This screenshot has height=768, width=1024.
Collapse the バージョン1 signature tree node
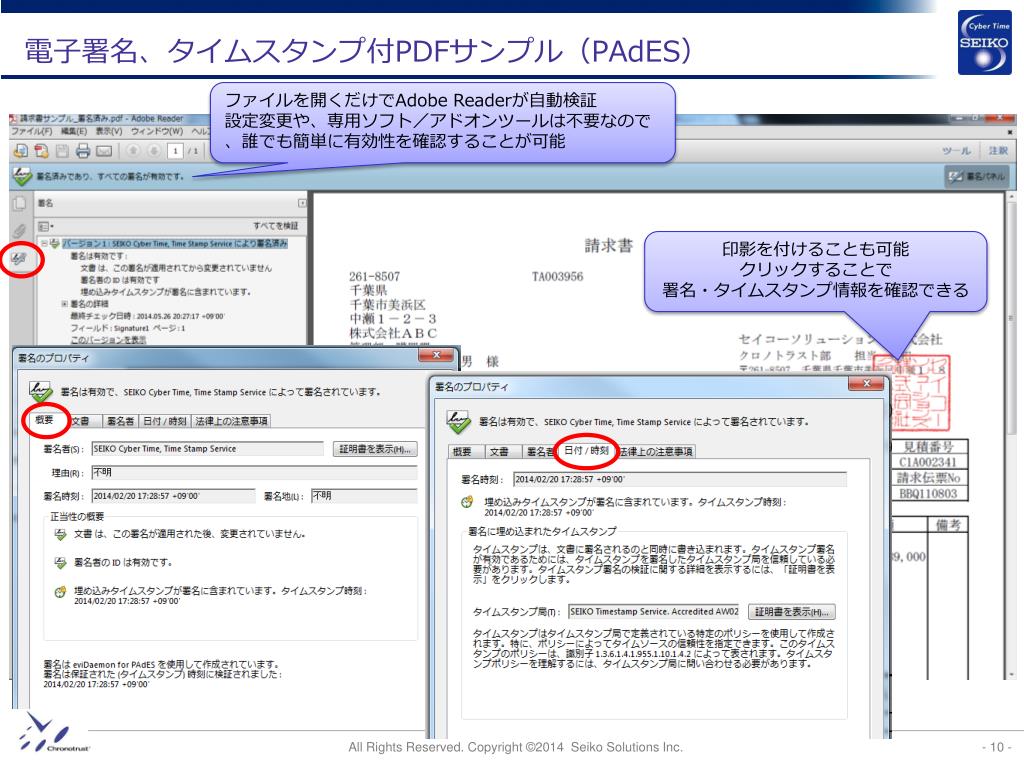[44, 244]
